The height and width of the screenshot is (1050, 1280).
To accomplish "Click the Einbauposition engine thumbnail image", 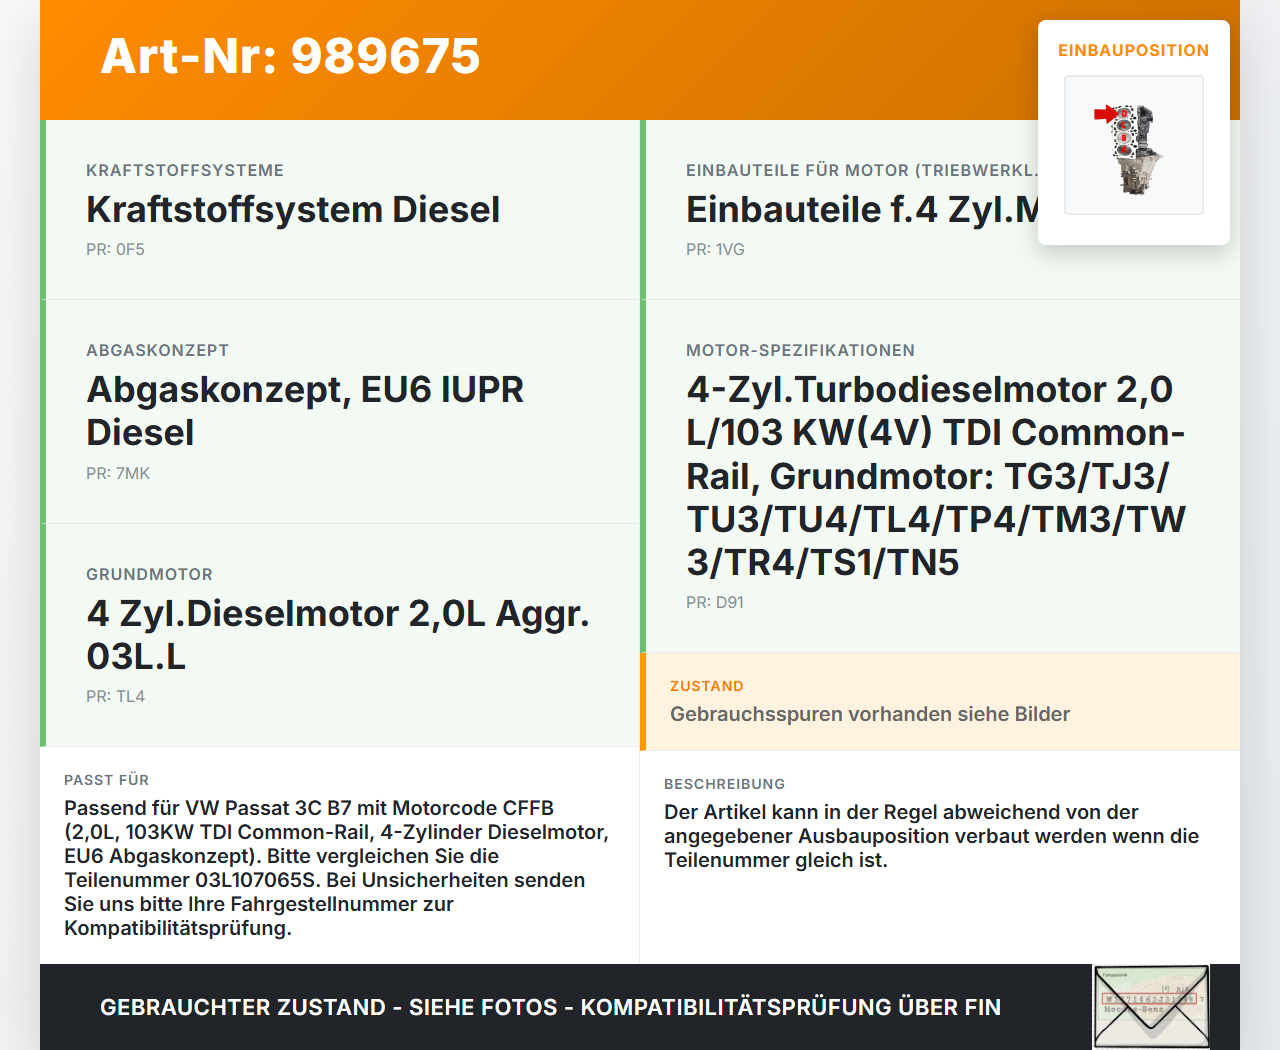I will 1134,145.
